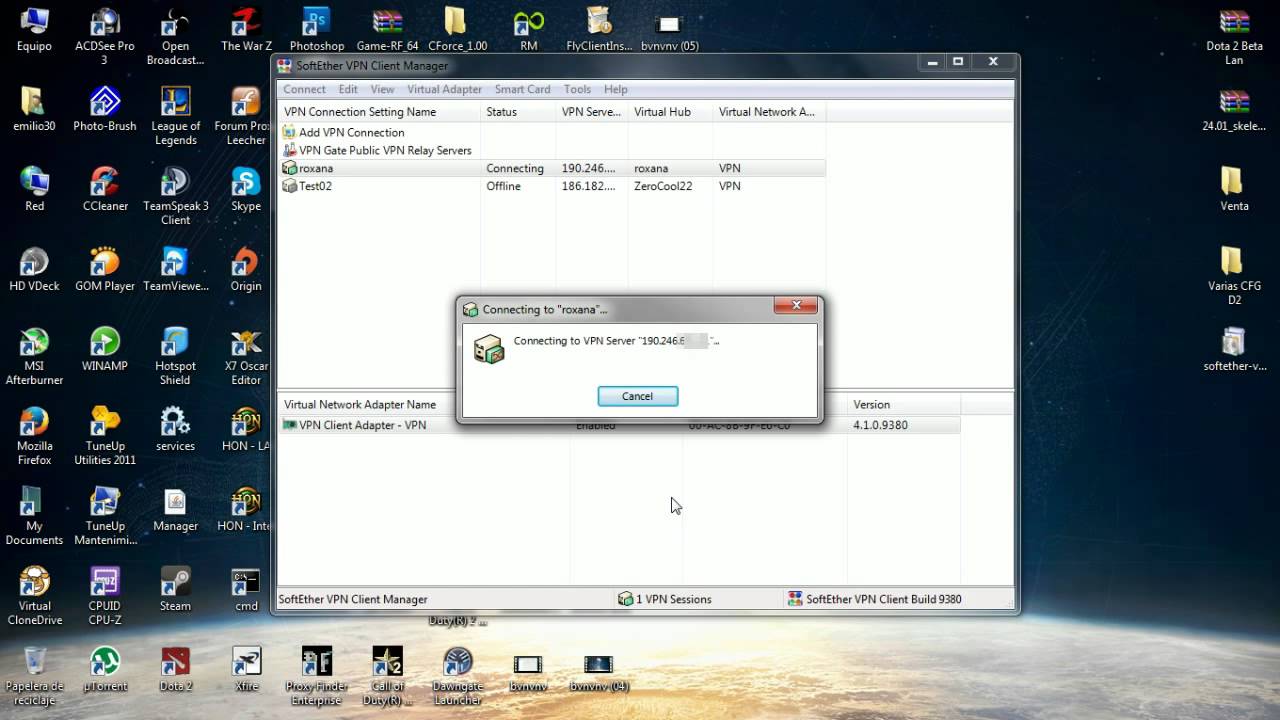The height and width of the screenshot is (720, 1280).
Task: Open Xfire desktop icon
Action: (246, 670)
